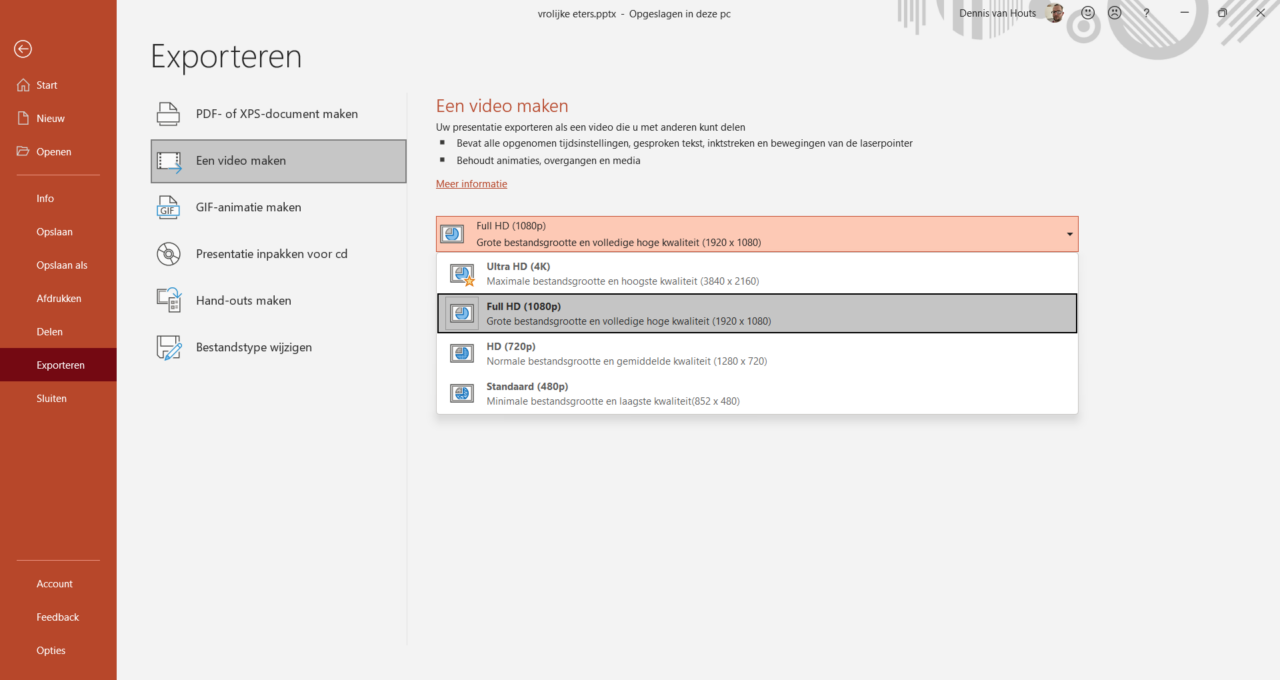
Task: Choose the HD (720p) quality option
Action: tap(700, 353)
